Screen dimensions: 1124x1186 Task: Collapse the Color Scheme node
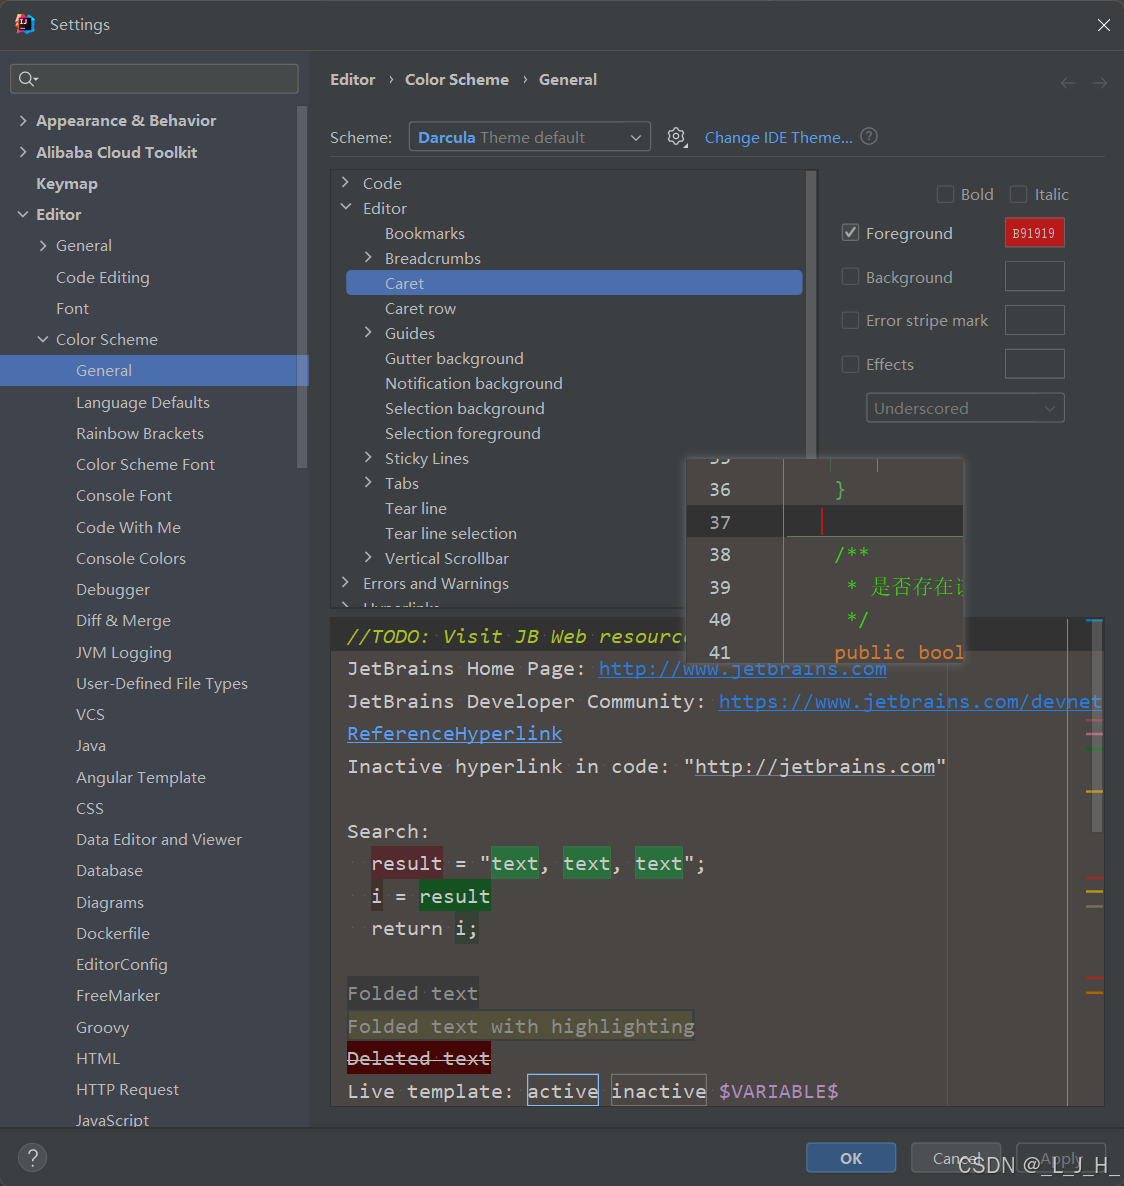(x=43, y=340)
